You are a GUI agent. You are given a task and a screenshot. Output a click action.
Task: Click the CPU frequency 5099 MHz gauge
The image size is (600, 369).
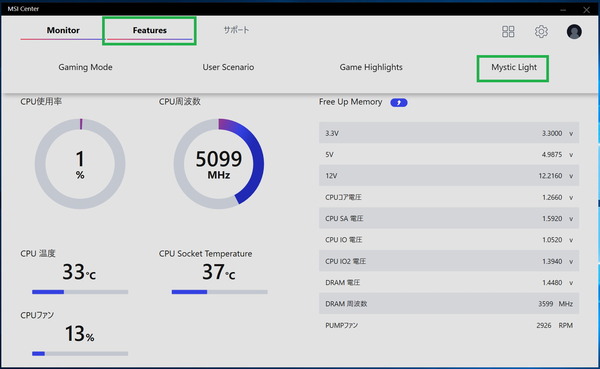[x=218, y=164]
